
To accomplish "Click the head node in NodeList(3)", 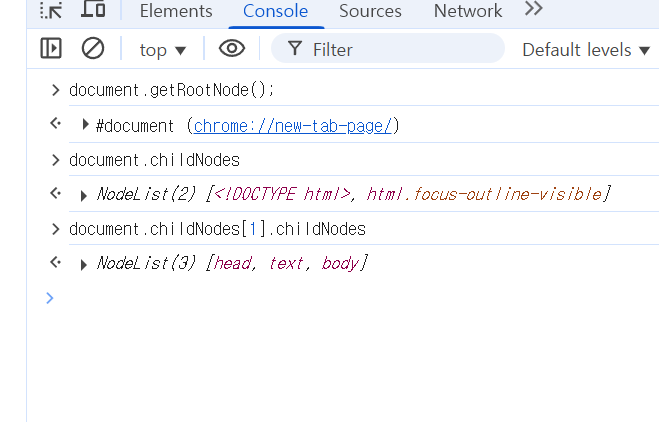I will click(x=233, y=264).
